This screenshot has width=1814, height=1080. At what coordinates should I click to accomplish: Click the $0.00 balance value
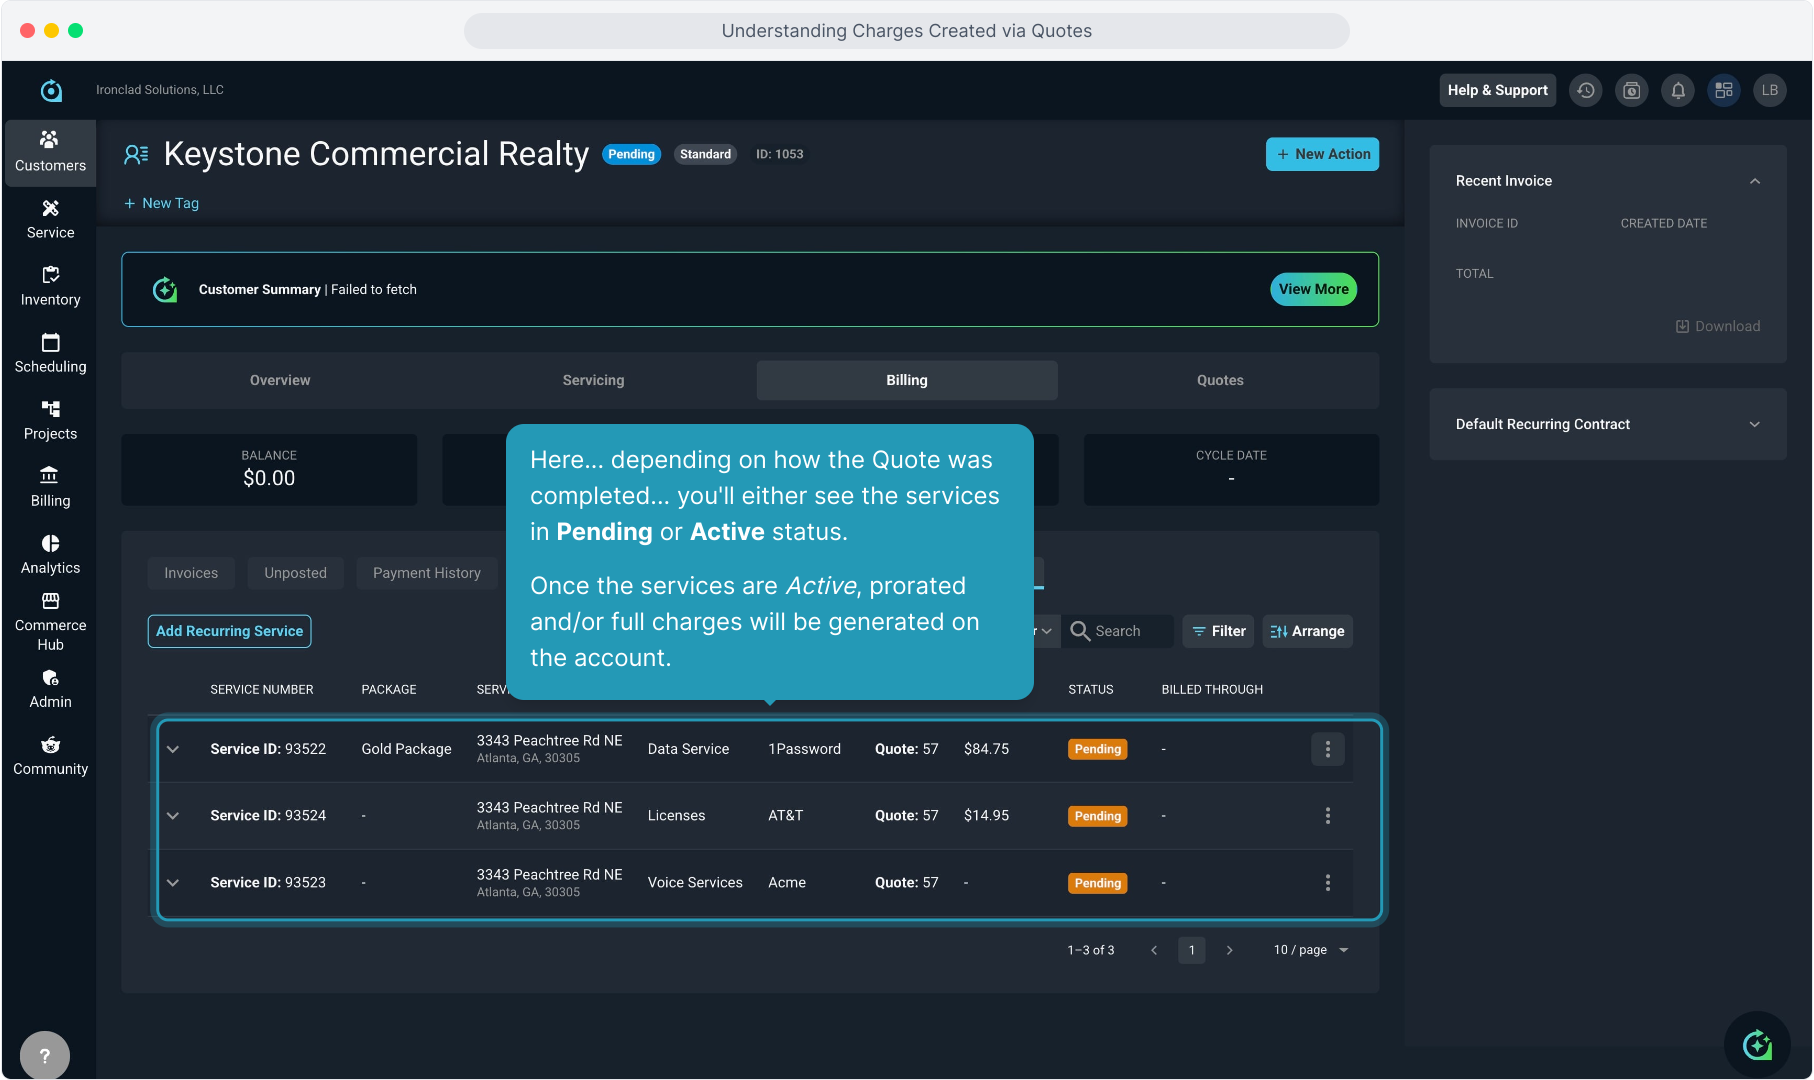coord(269,478)
